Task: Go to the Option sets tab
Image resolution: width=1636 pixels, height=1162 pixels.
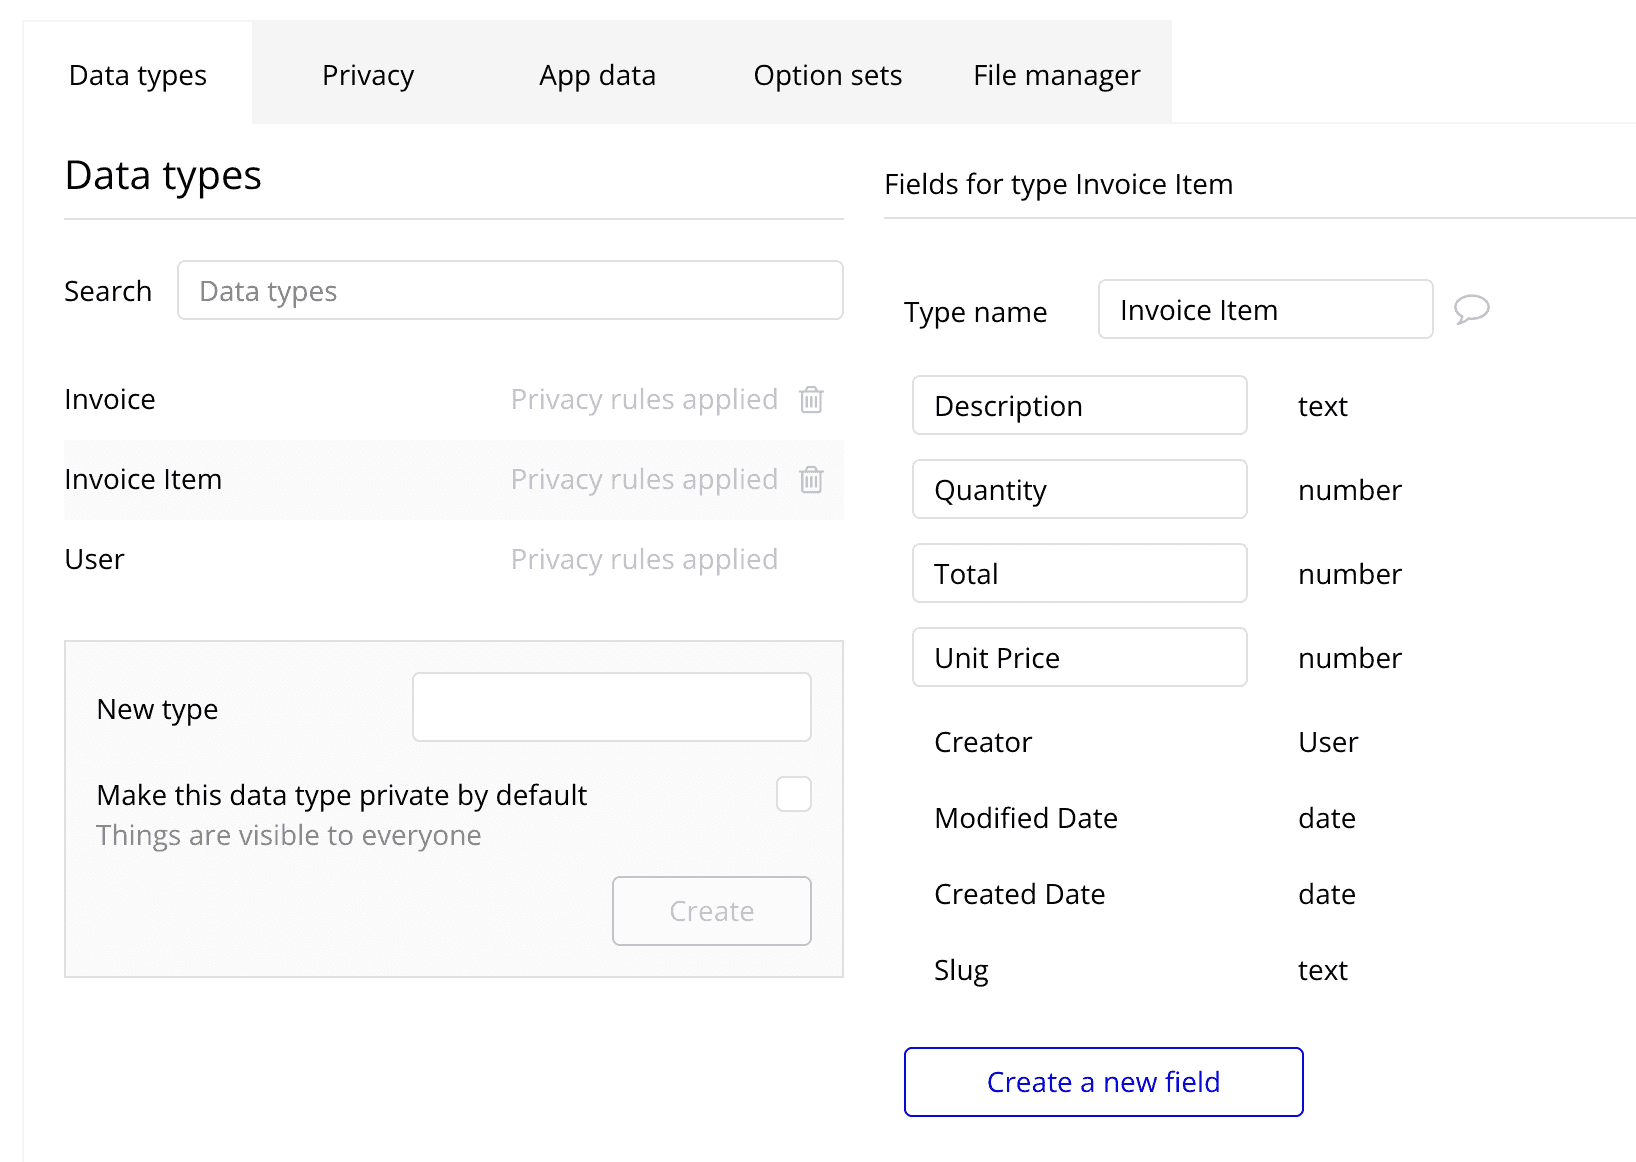Action: coord(827,75)
